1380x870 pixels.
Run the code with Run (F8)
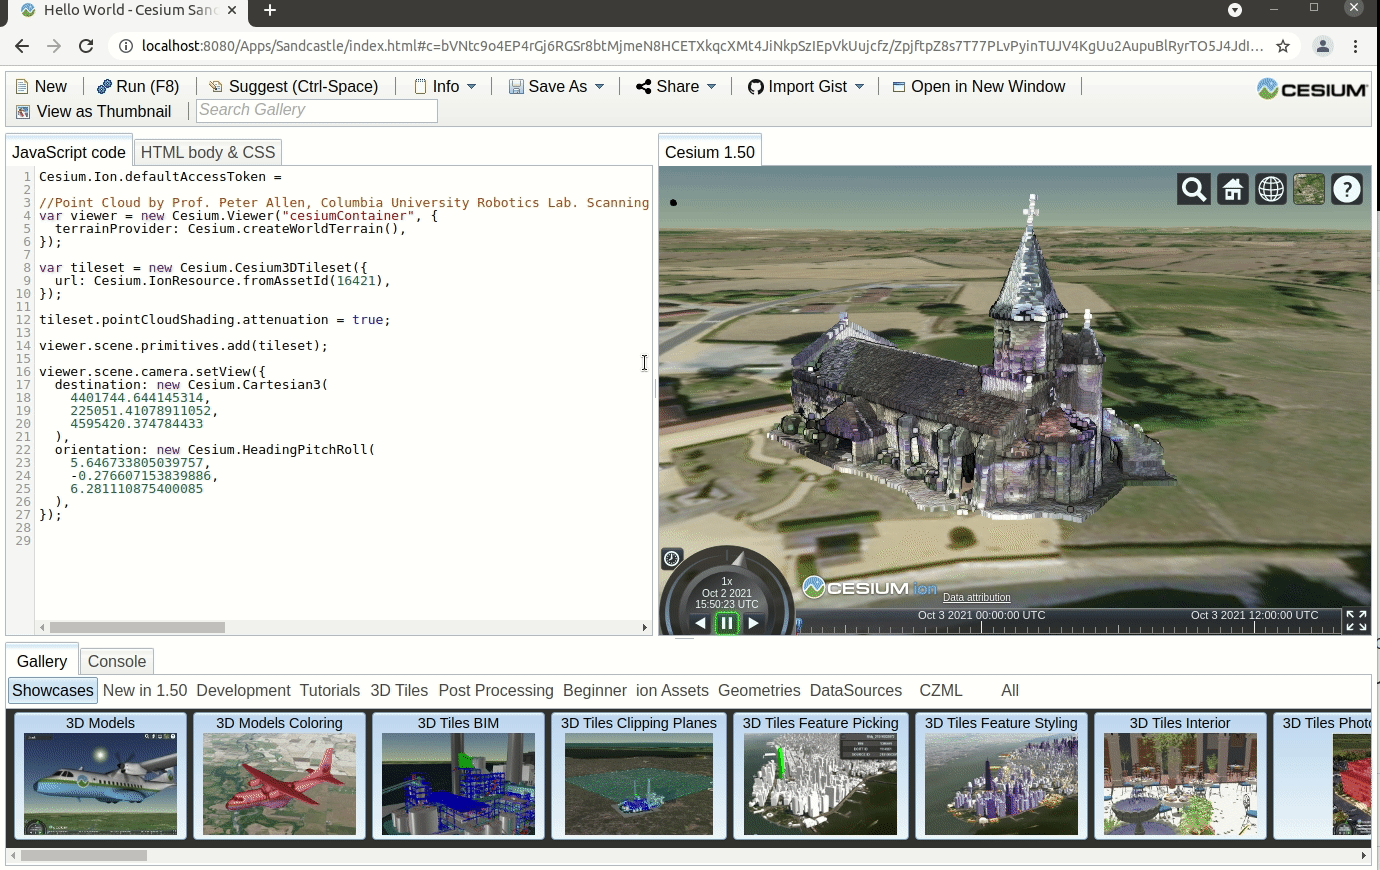138,87
